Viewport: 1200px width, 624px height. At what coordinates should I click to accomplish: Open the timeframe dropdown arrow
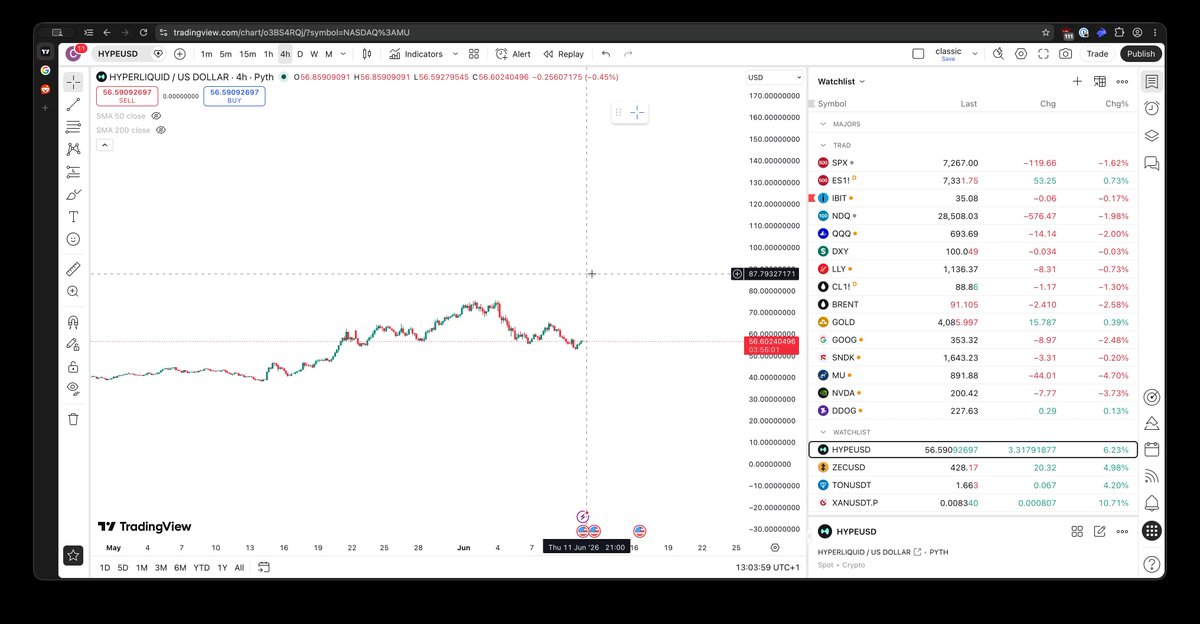(x=343, y=54)
